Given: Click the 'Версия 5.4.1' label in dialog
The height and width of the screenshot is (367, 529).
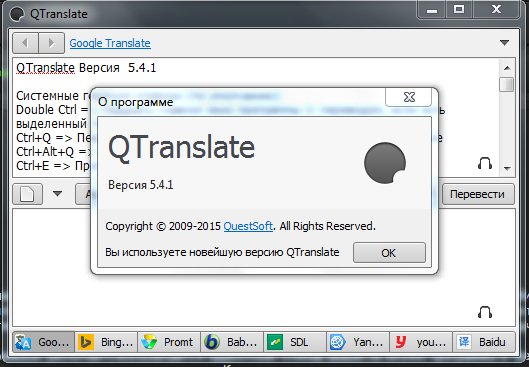Looking at the screenshot, I should point(140,185).
